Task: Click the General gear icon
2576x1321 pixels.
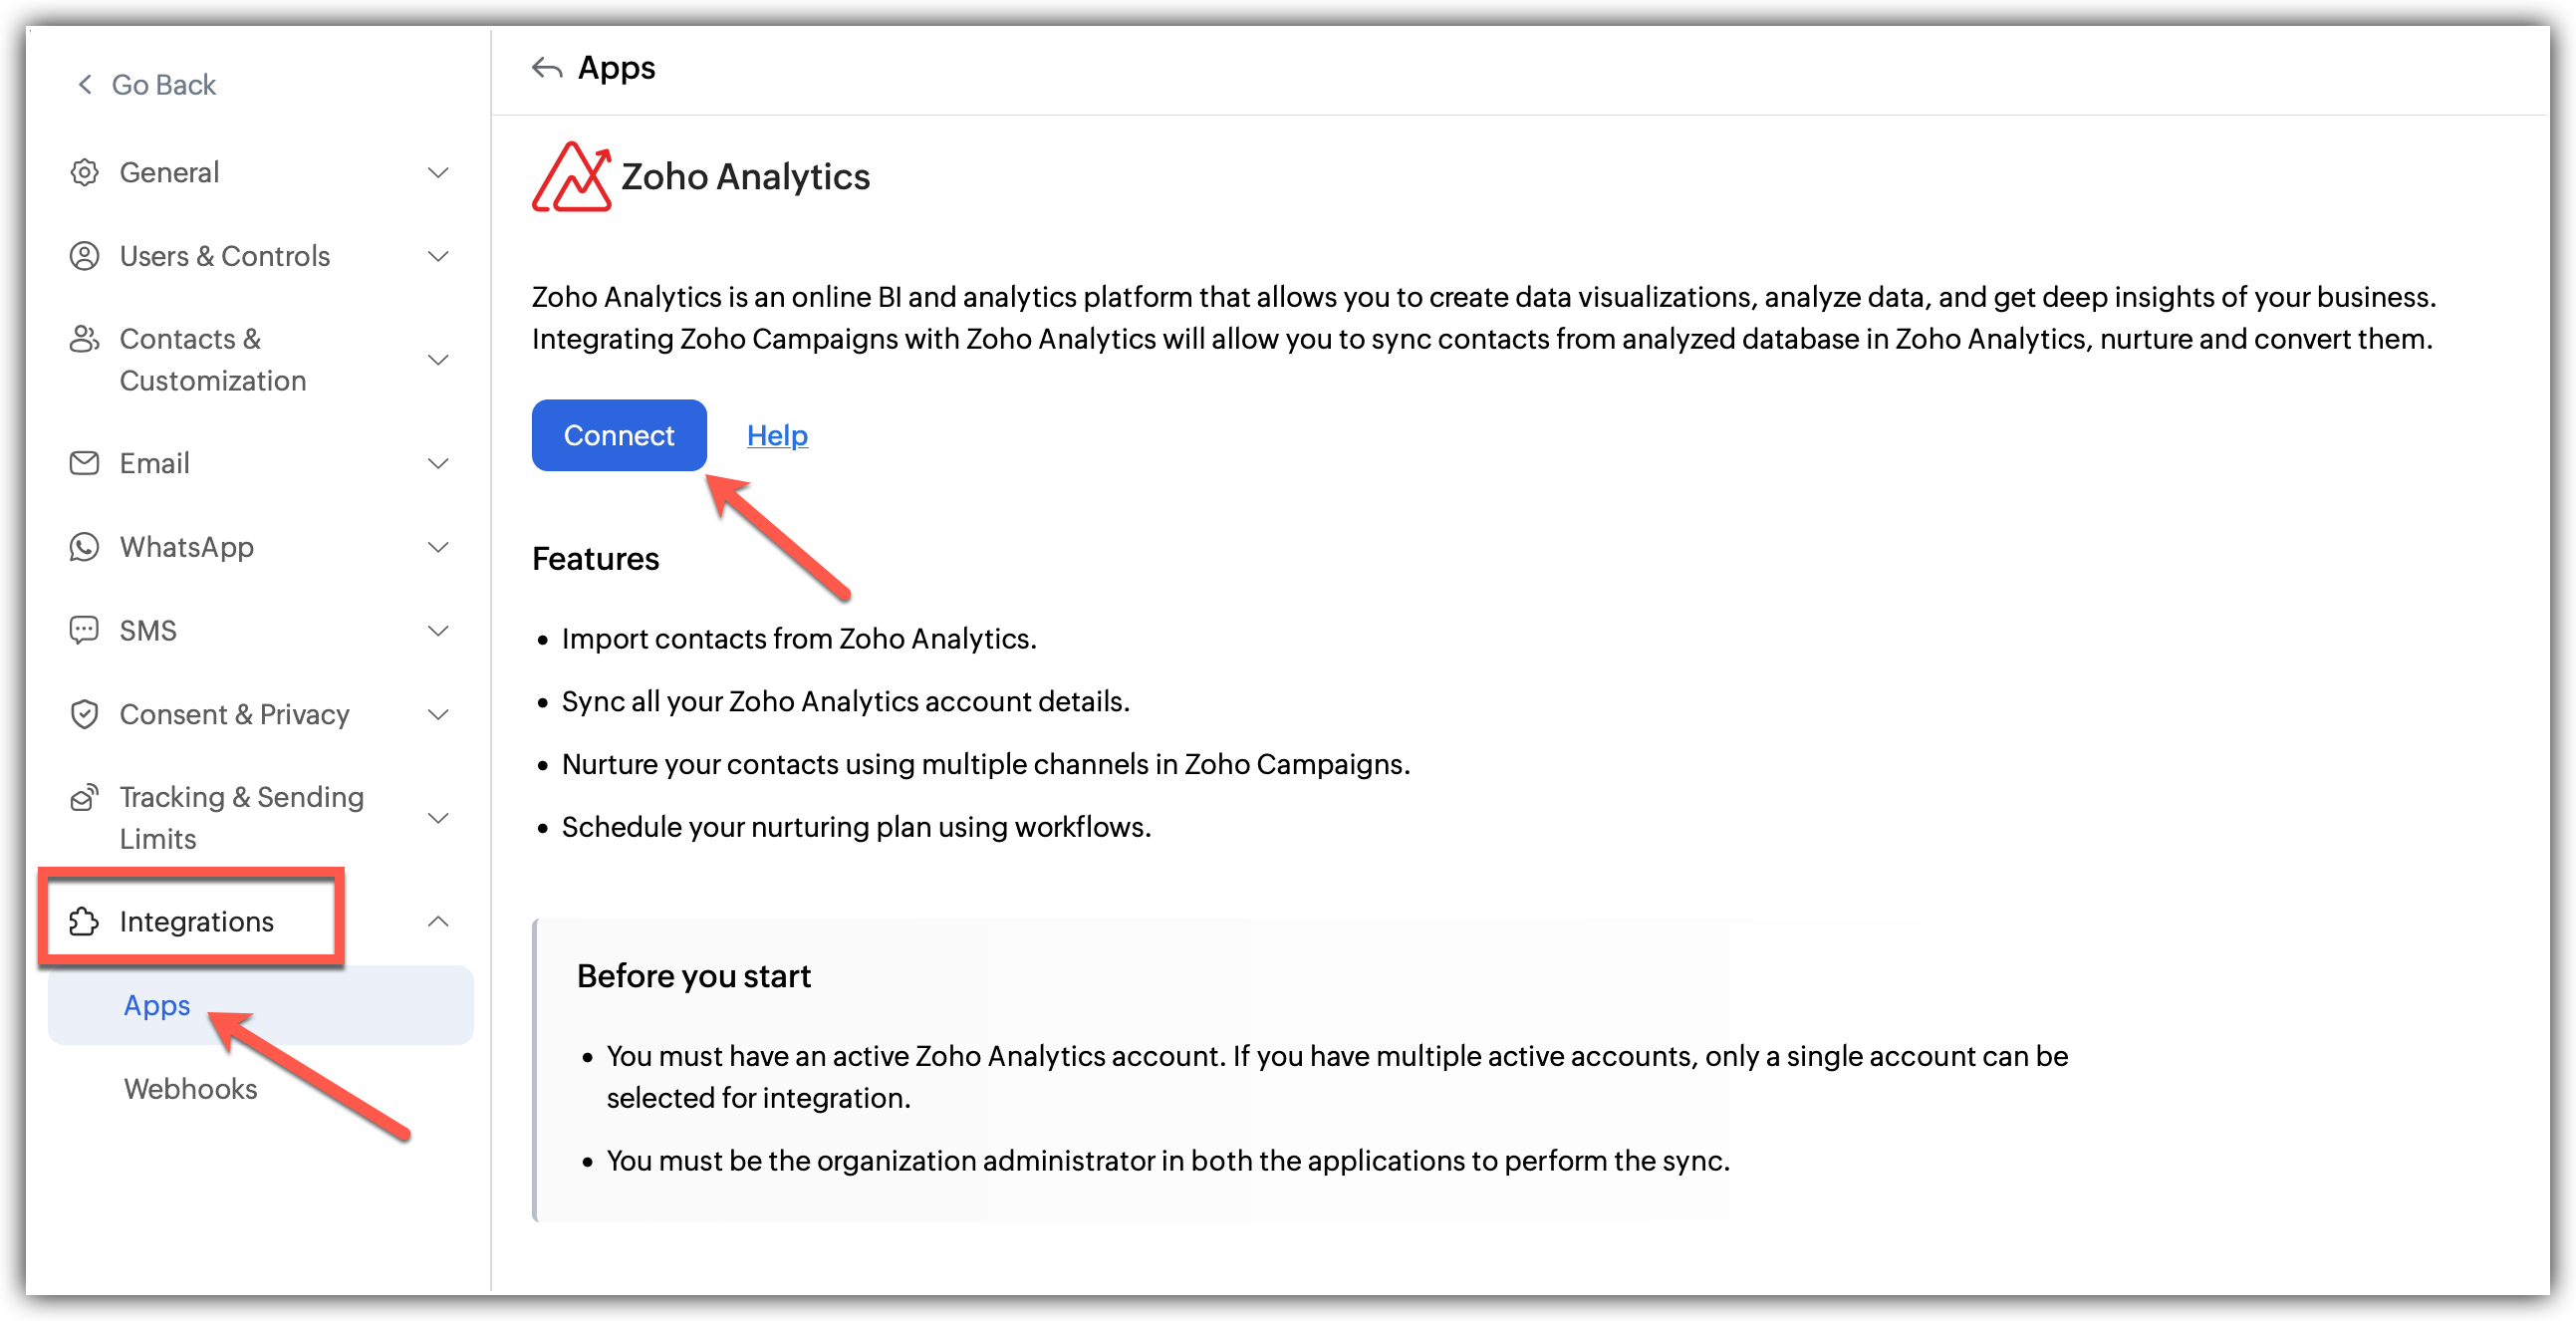Action: click(x=85, y=172)
